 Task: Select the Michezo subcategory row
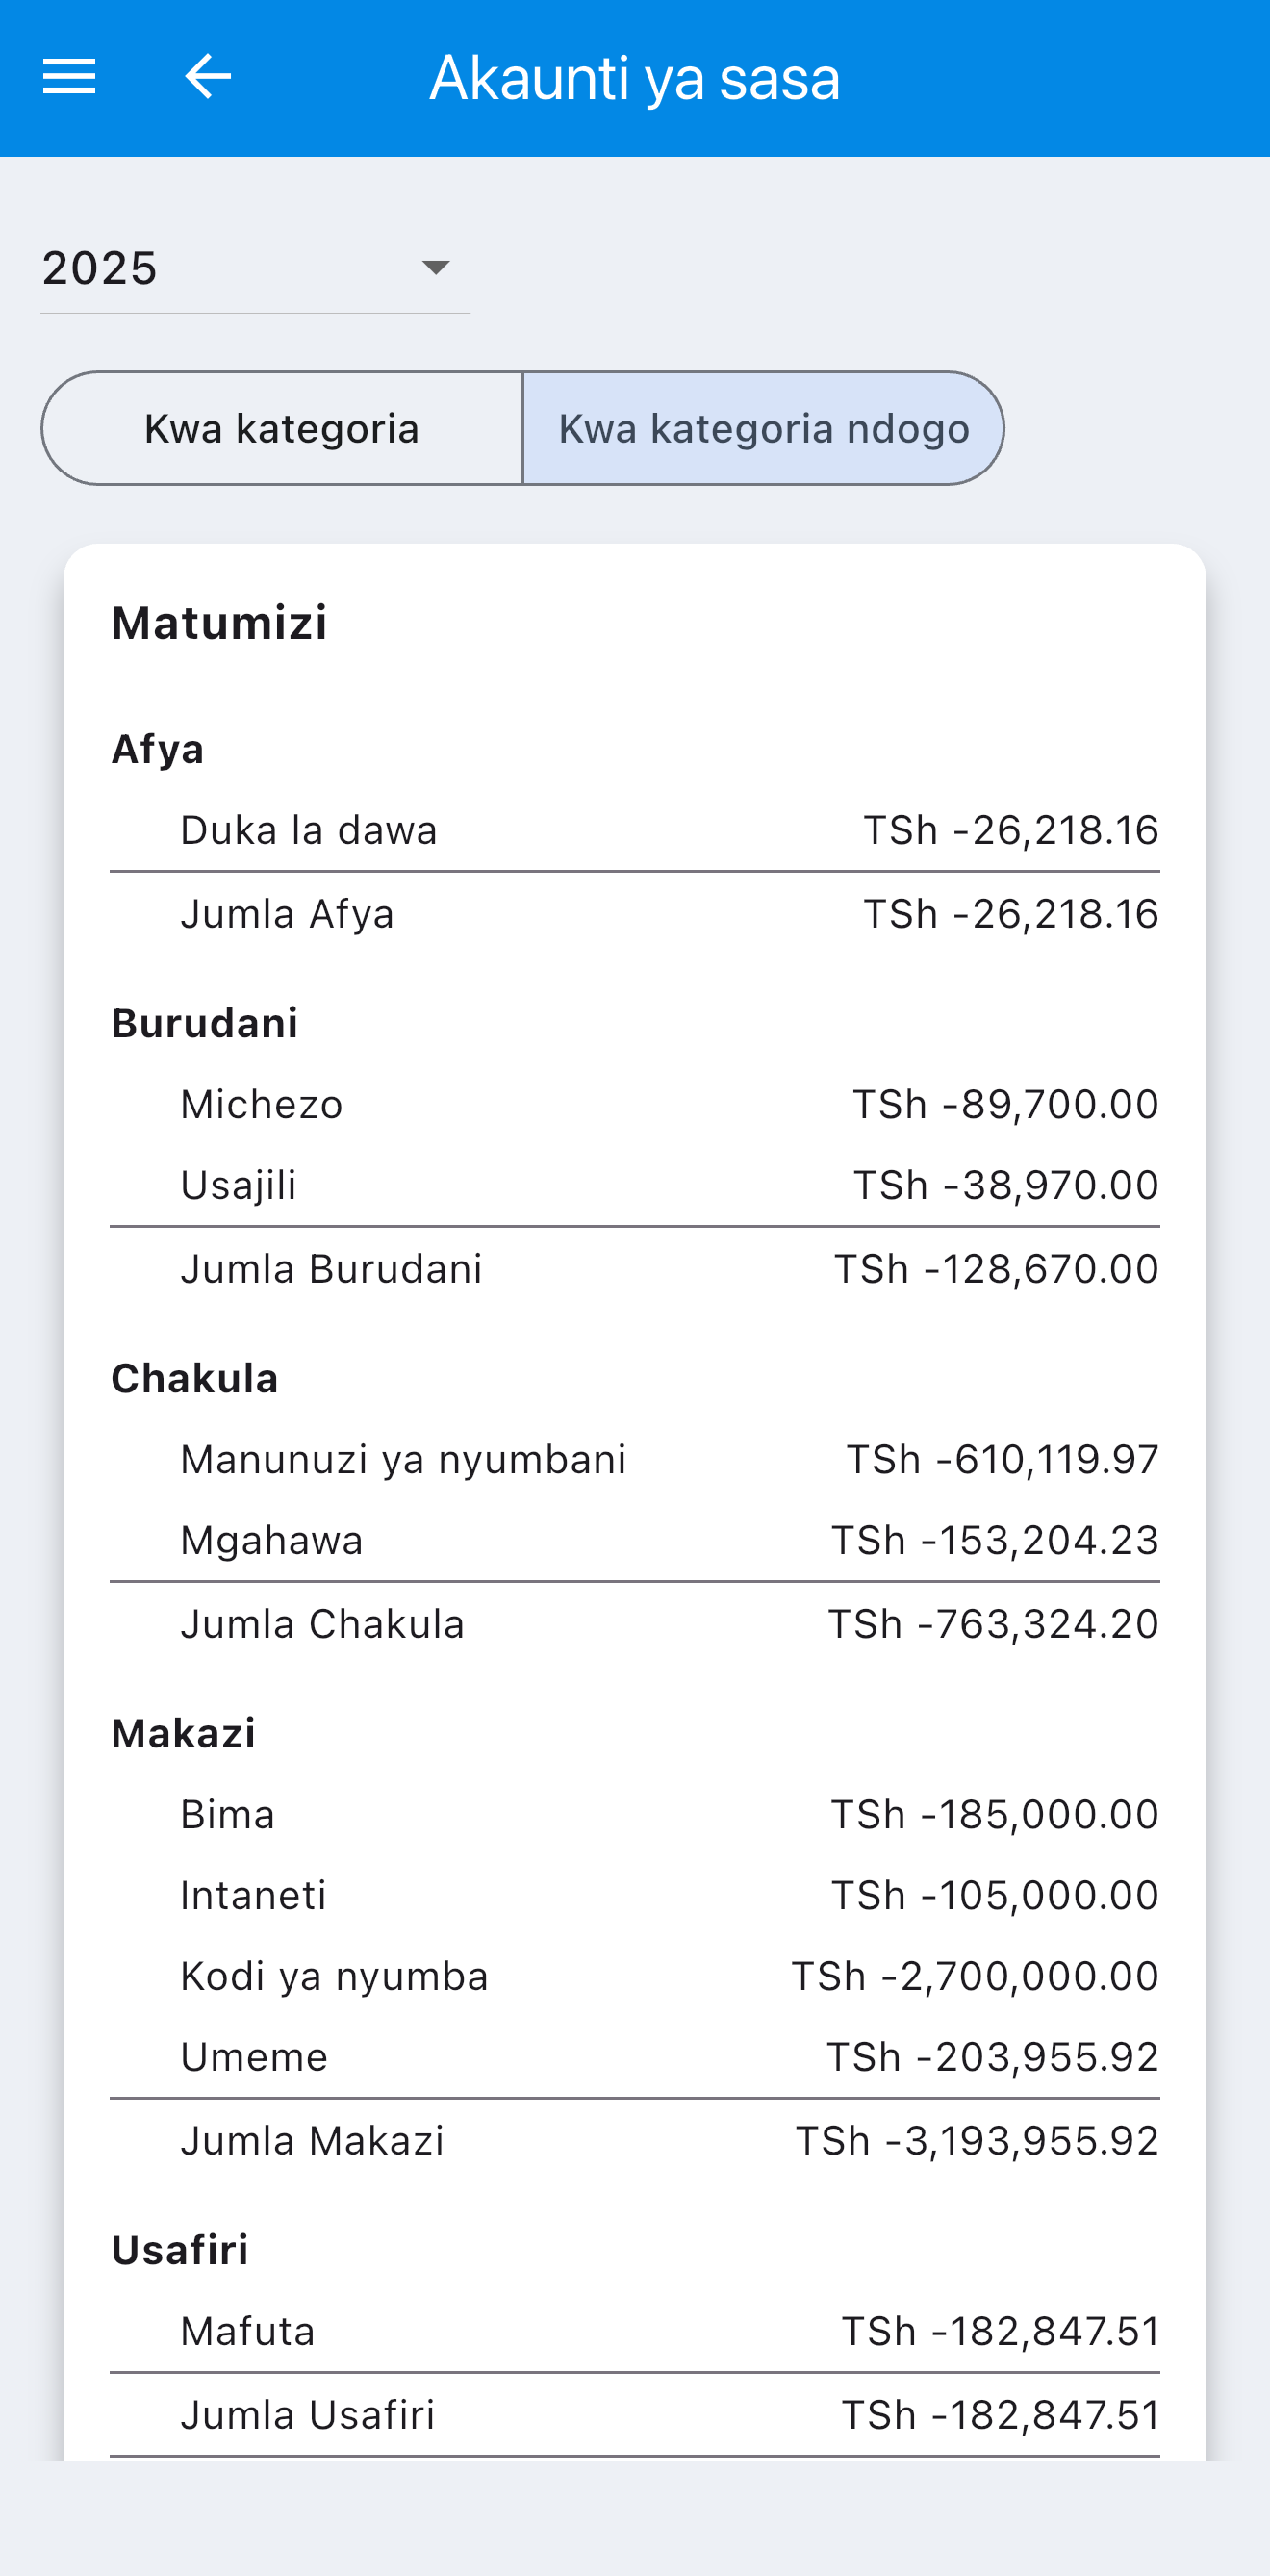(x=635, y=1104)
